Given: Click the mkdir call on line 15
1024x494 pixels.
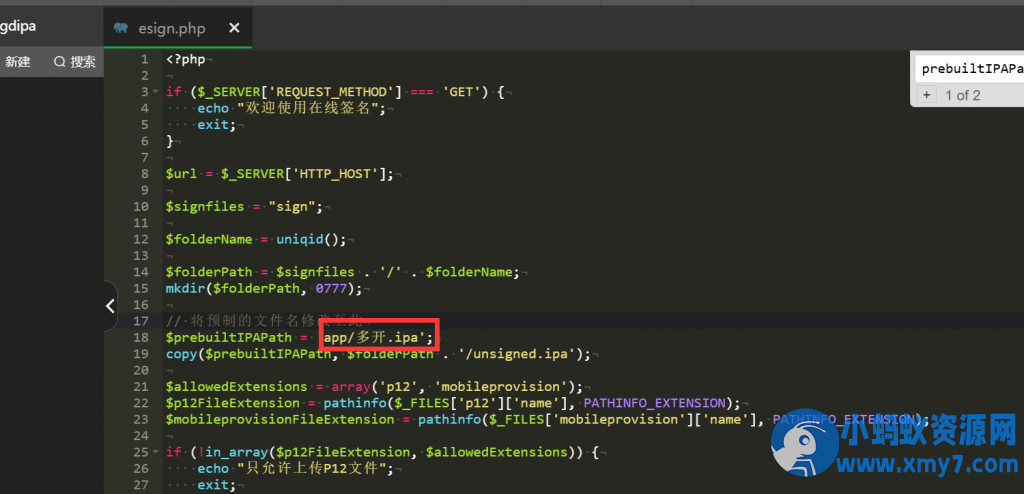Looking at the screenshot, I should pos(186,289).
